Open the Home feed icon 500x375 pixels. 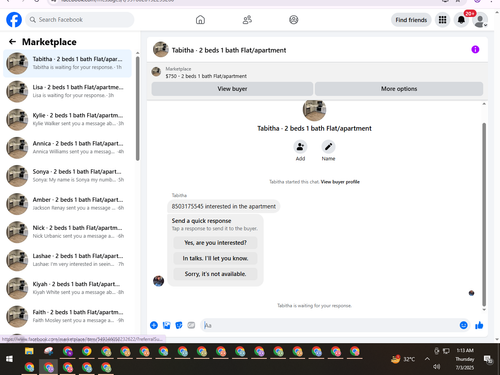200,20
